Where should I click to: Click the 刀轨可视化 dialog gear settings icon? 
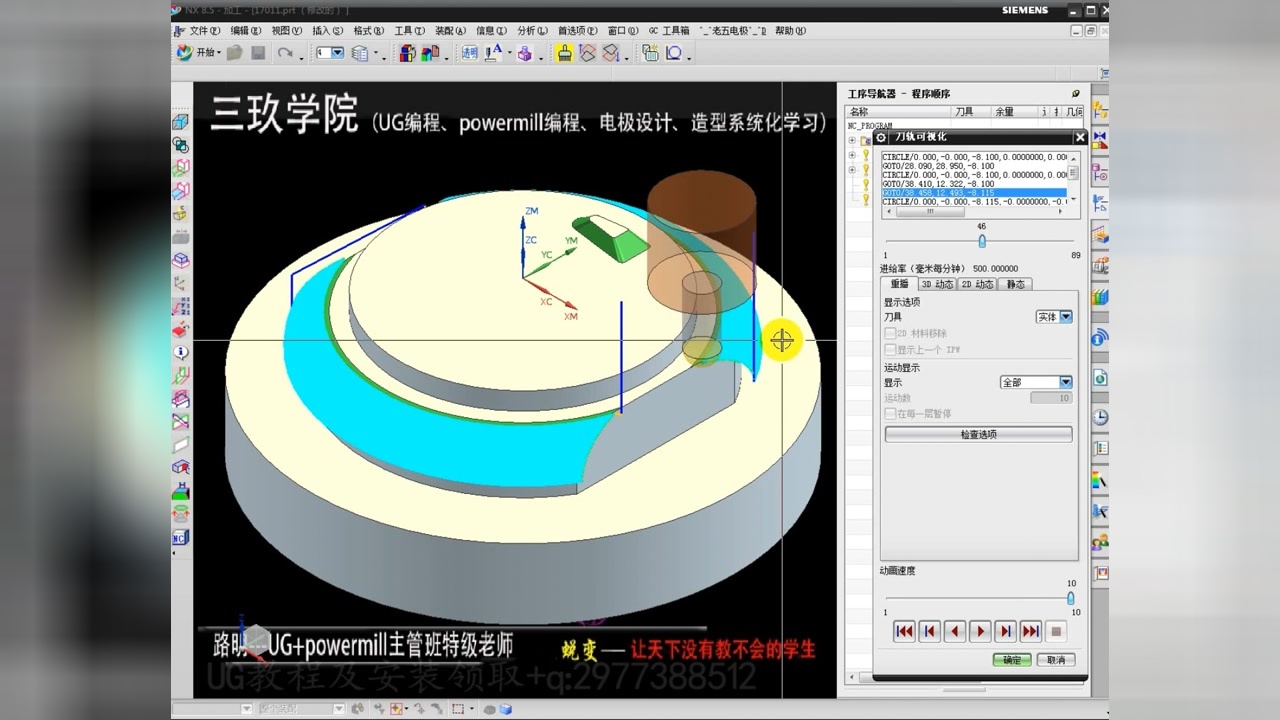(881, 137)
